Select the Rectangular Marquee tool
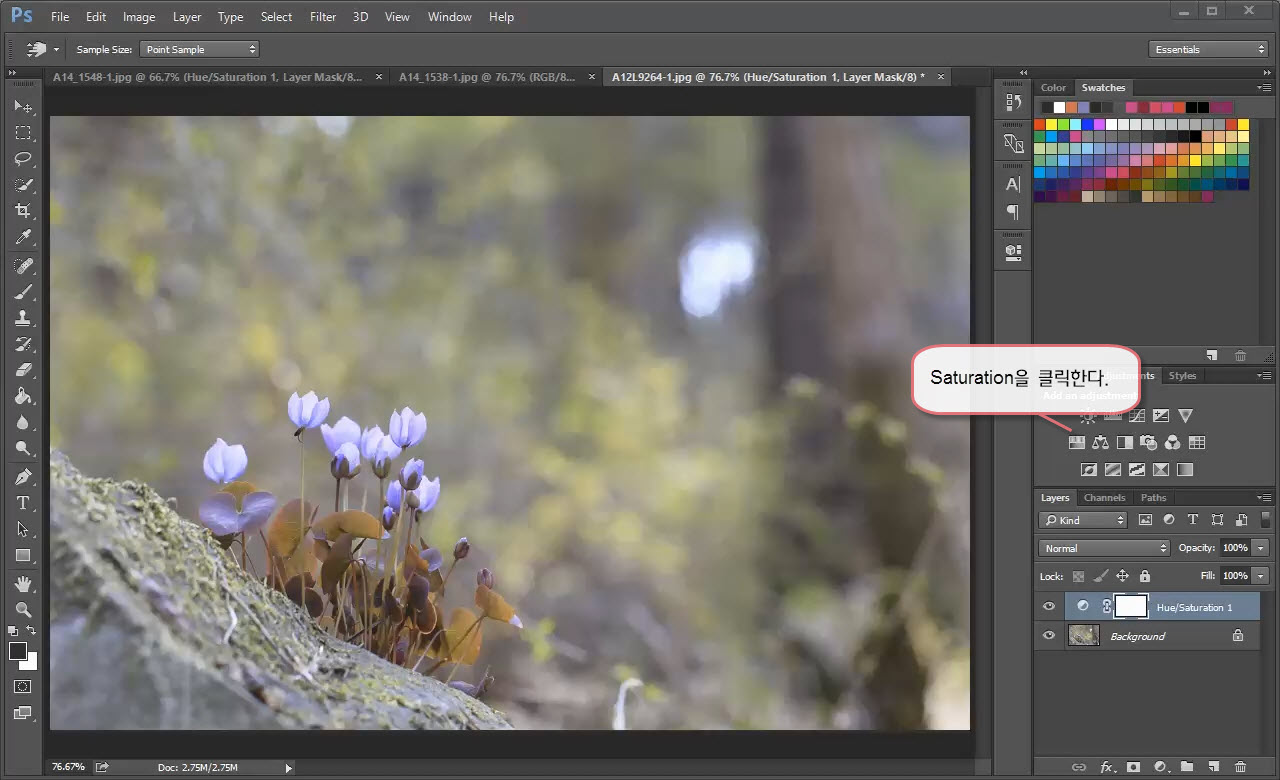This screenshot has height=780, width=1280. 23,132
